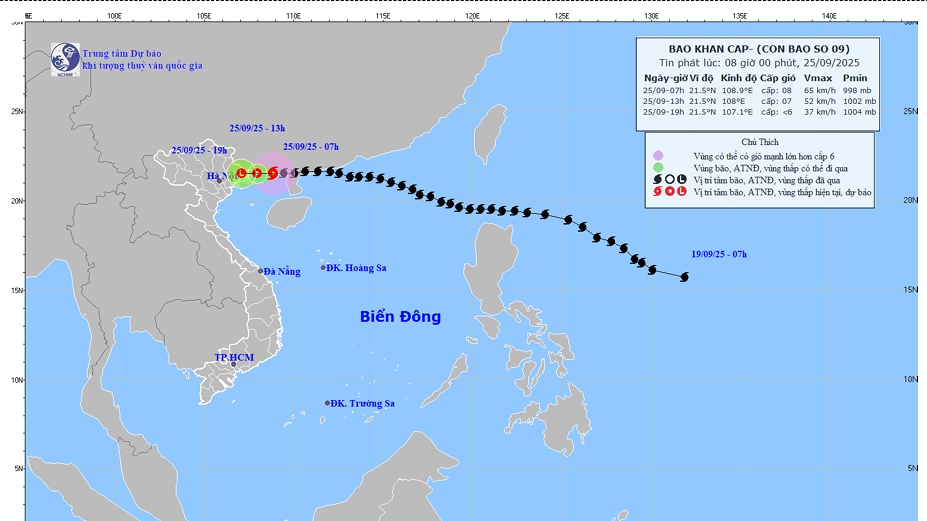Click the 25/09/25 - 19h forecast label
The image size is (927, 521).
click(x=200, y=148)
